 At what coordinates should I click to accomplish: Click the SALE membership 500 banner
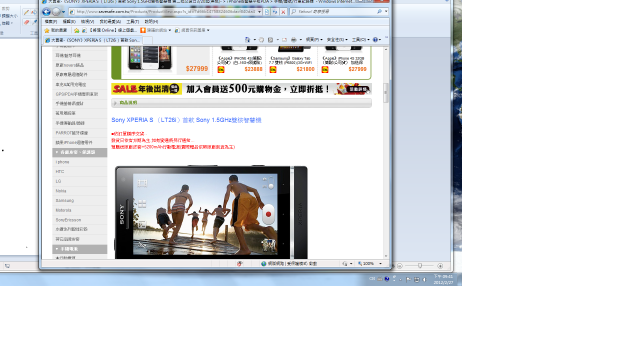(x=241, y=89)
